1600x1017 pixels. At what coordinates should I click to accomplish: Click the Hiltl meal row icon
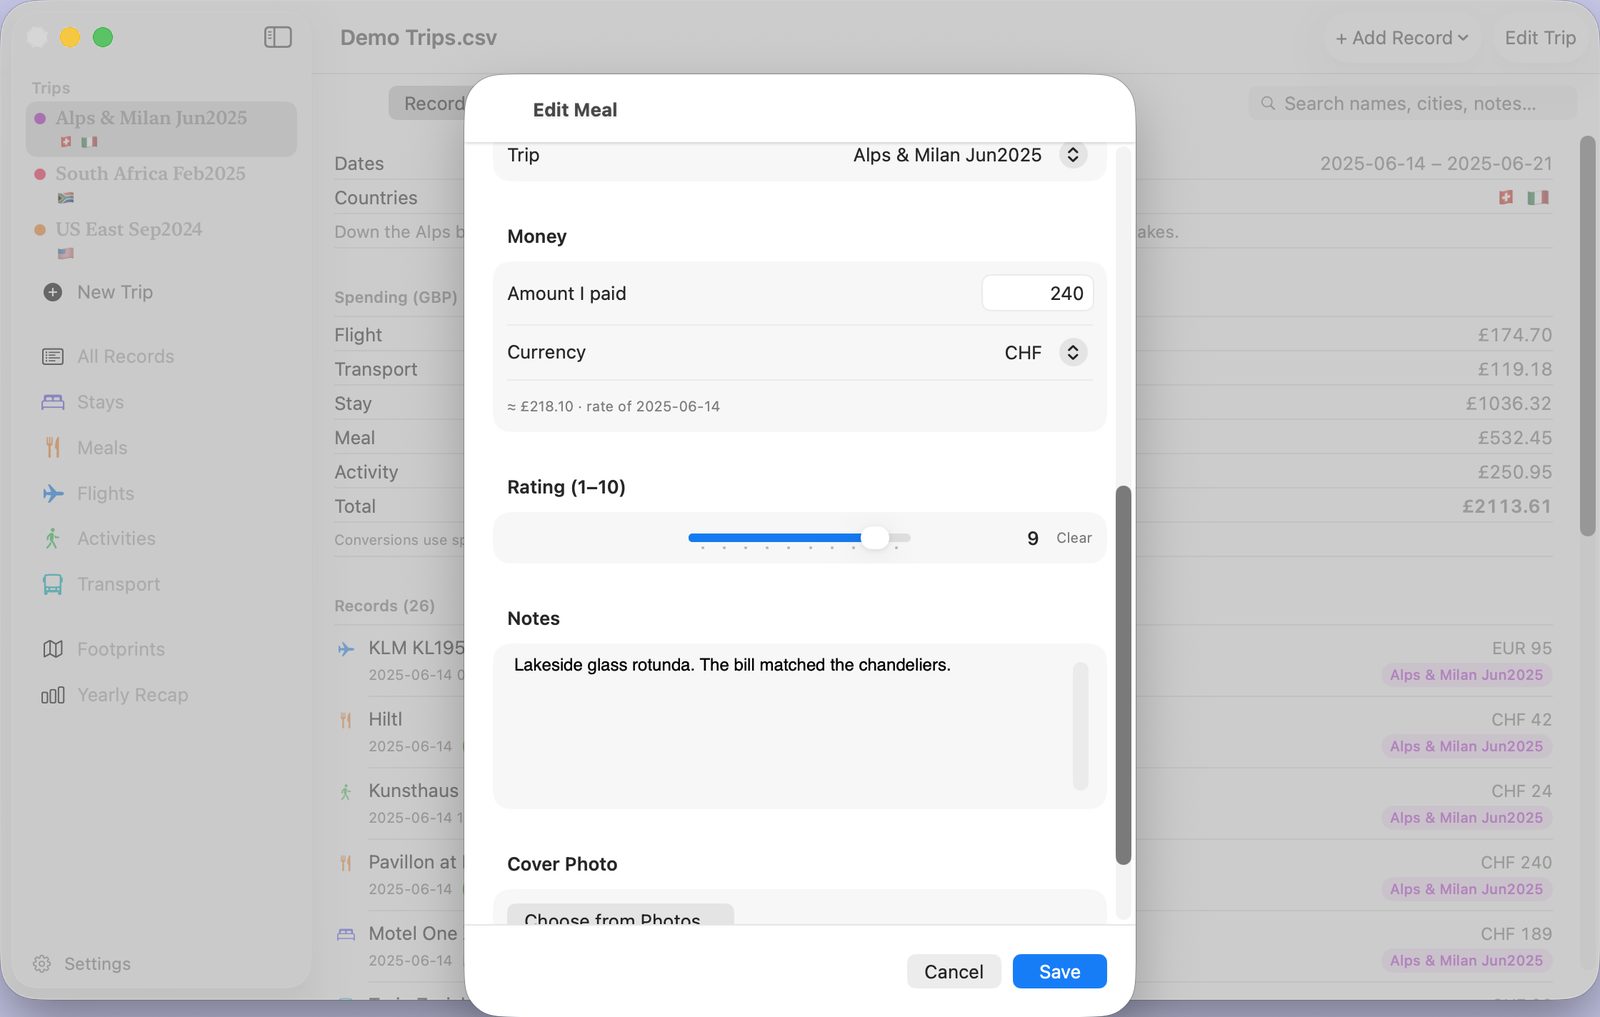click(x=346, y=720)
